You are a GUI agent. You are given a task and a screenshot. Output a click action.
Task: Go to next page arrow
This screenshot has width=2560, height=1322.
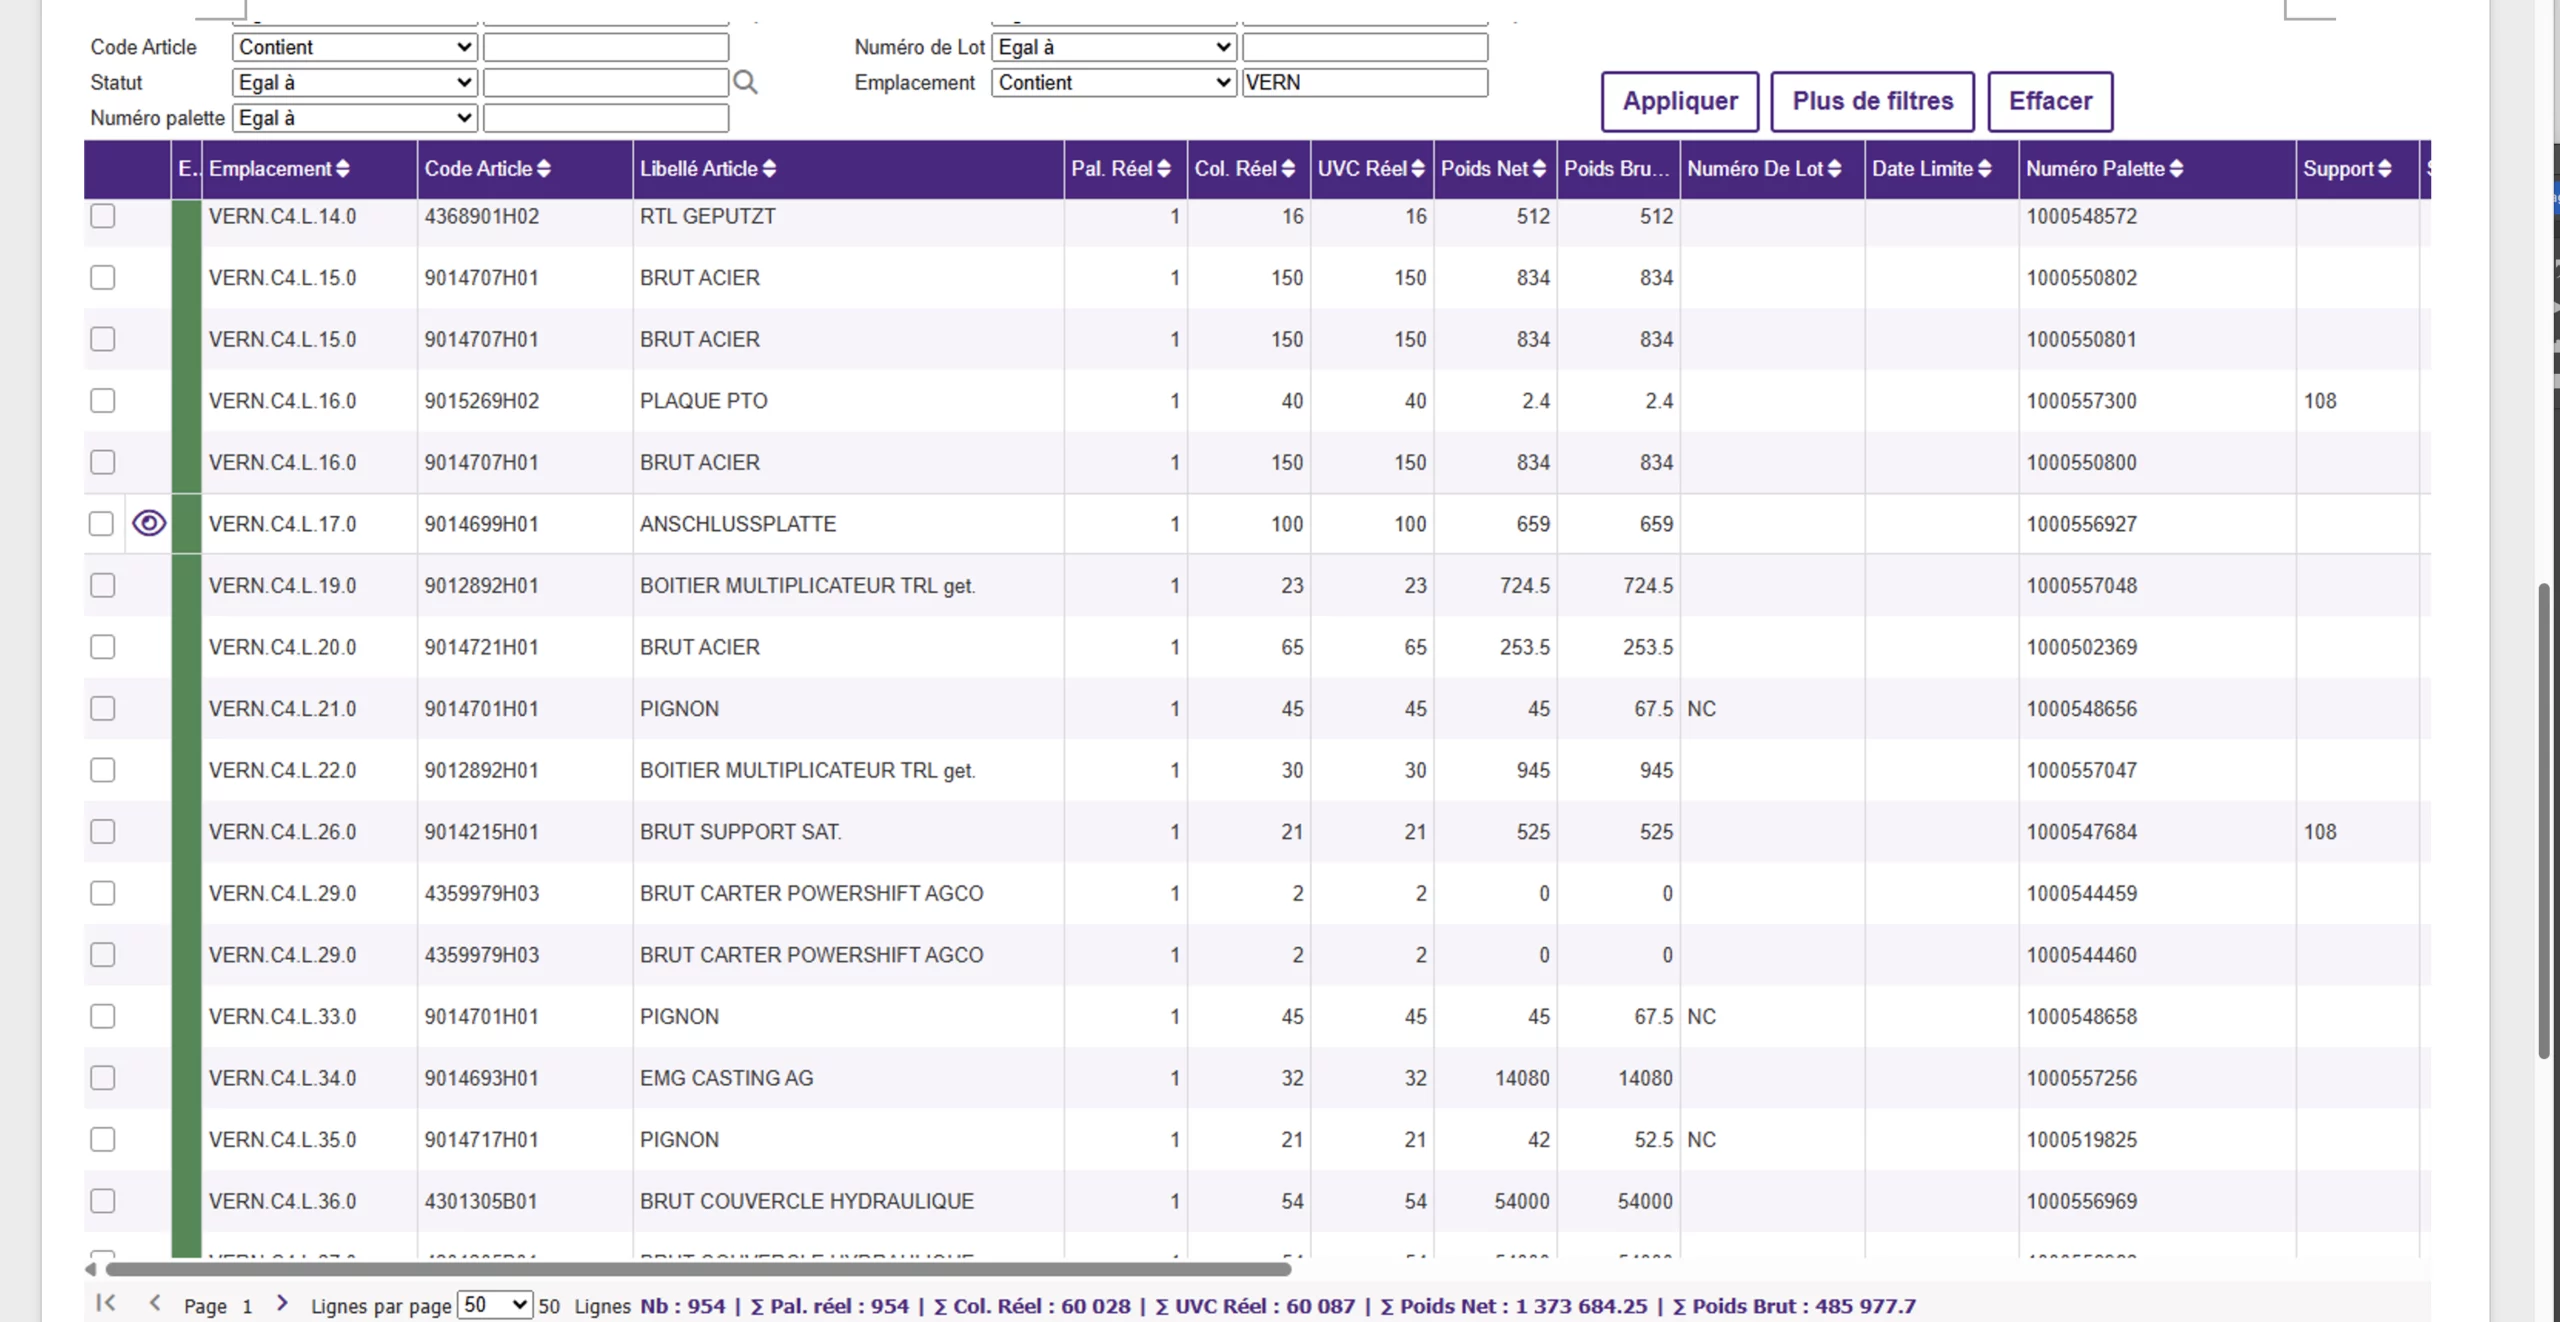[283, 1302]
